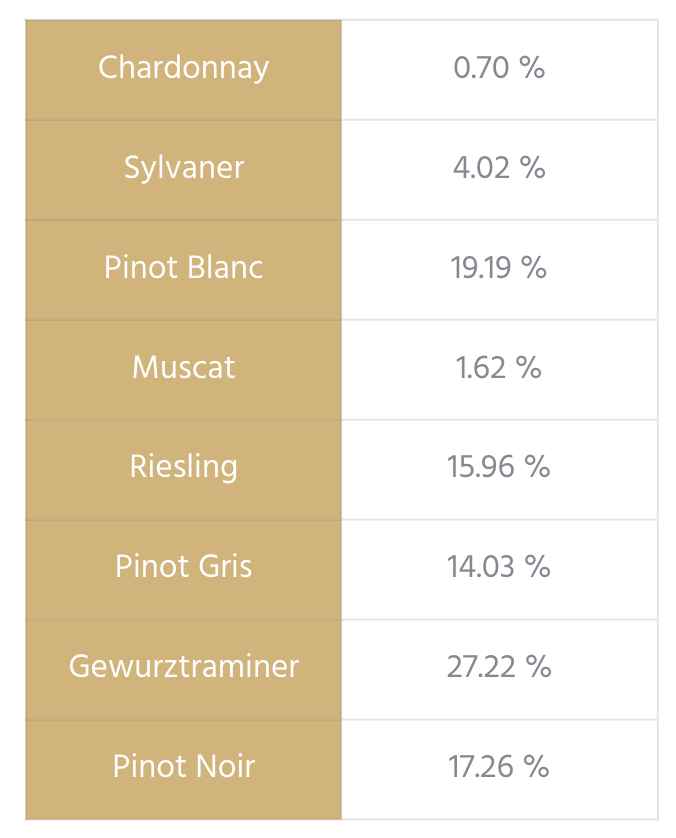Click the word "Gris" in the table
This screenshot has height=838, width=676.
pos(225,567)
